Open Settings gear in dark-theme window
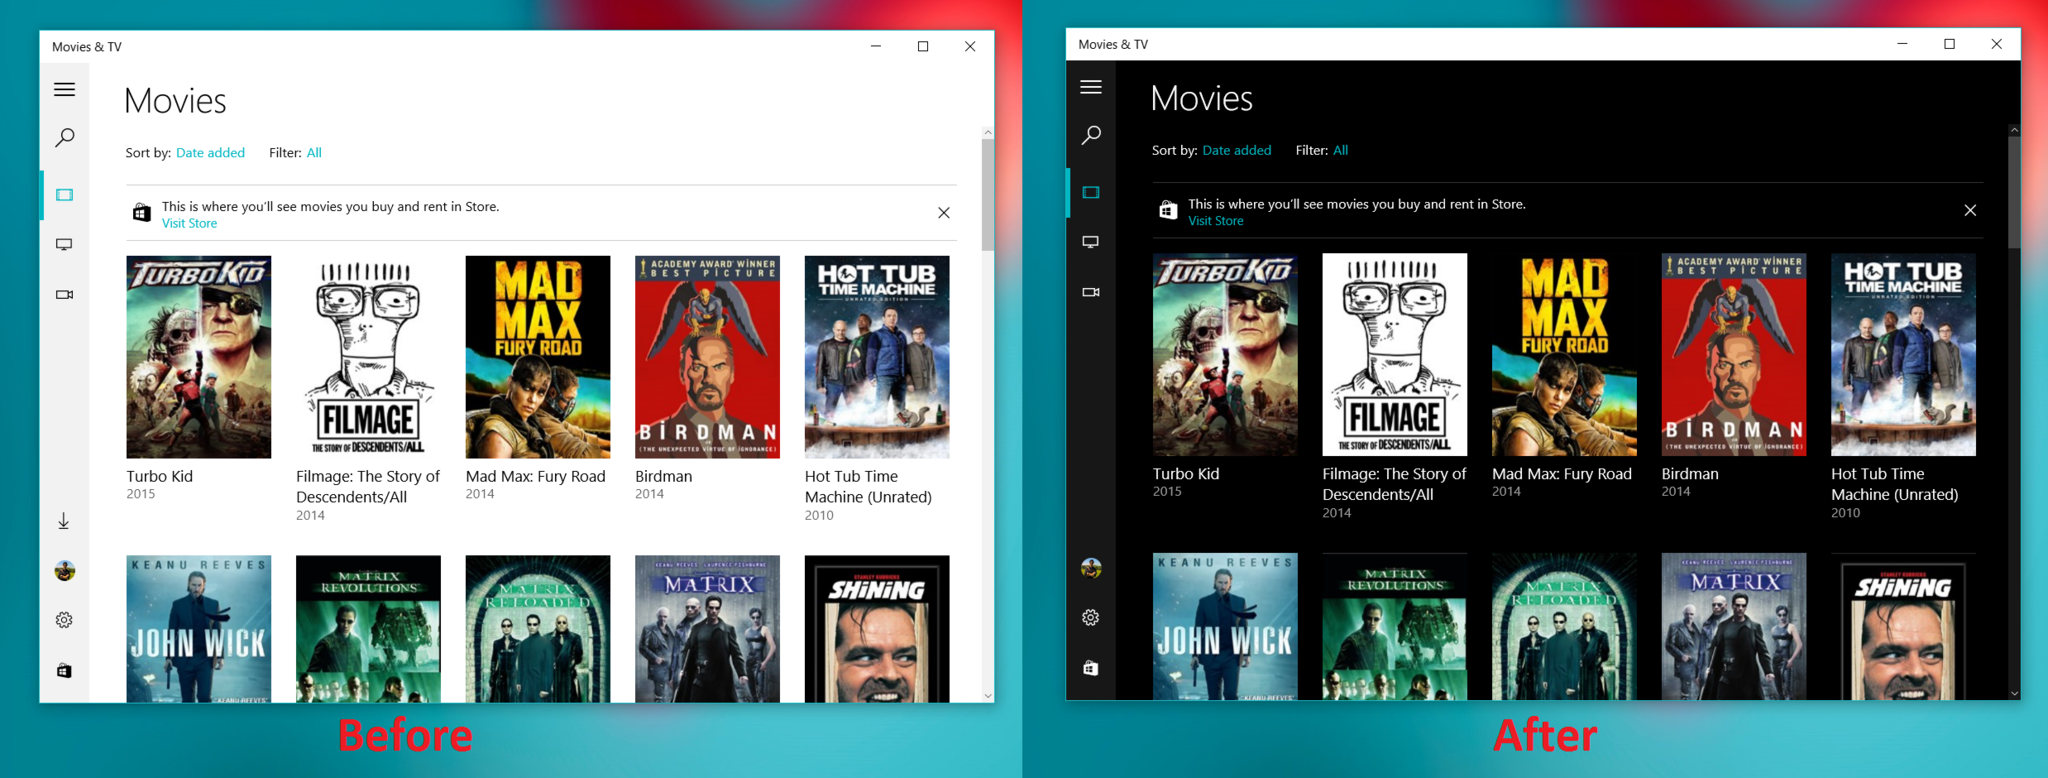 tap(1091, 618)
